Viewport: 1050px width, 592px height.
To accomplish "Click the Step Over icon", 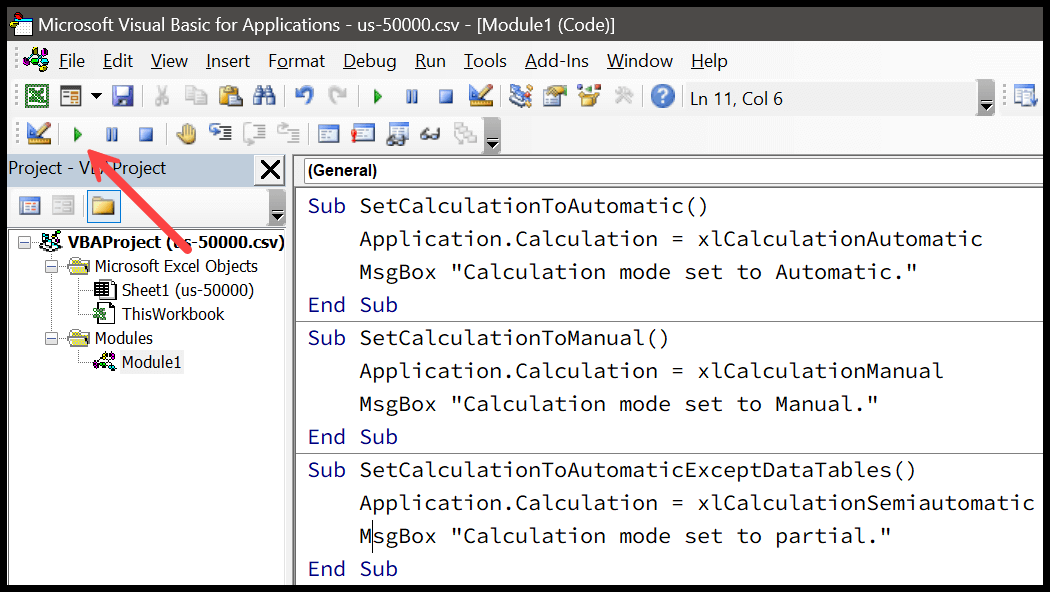I will pyautogui.click(x=254, y=134).
